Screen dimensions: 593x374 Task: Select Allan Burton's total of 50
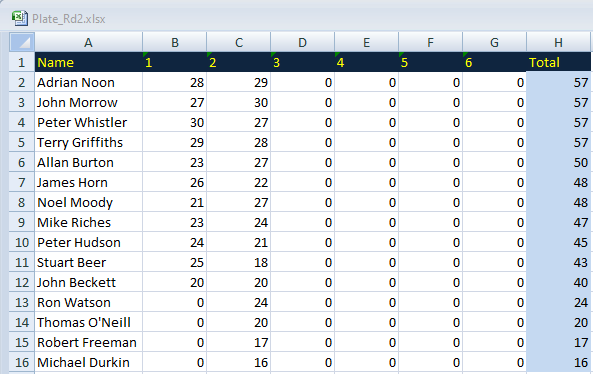click(x=558, y=163)
